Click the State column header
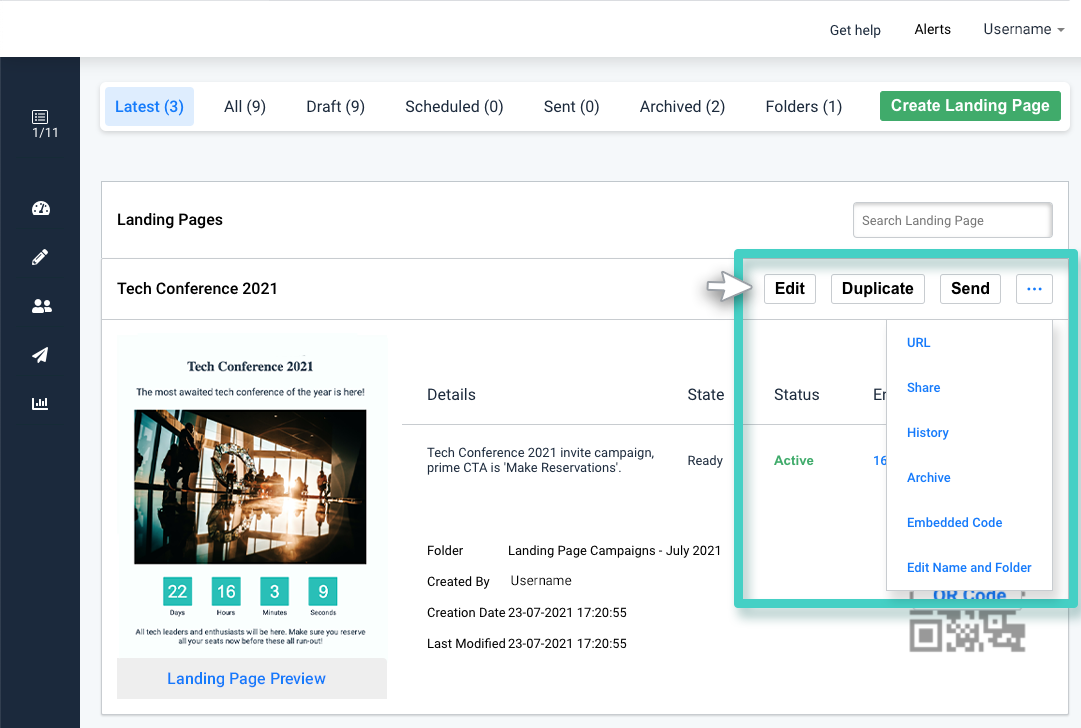 click(705, 394)
